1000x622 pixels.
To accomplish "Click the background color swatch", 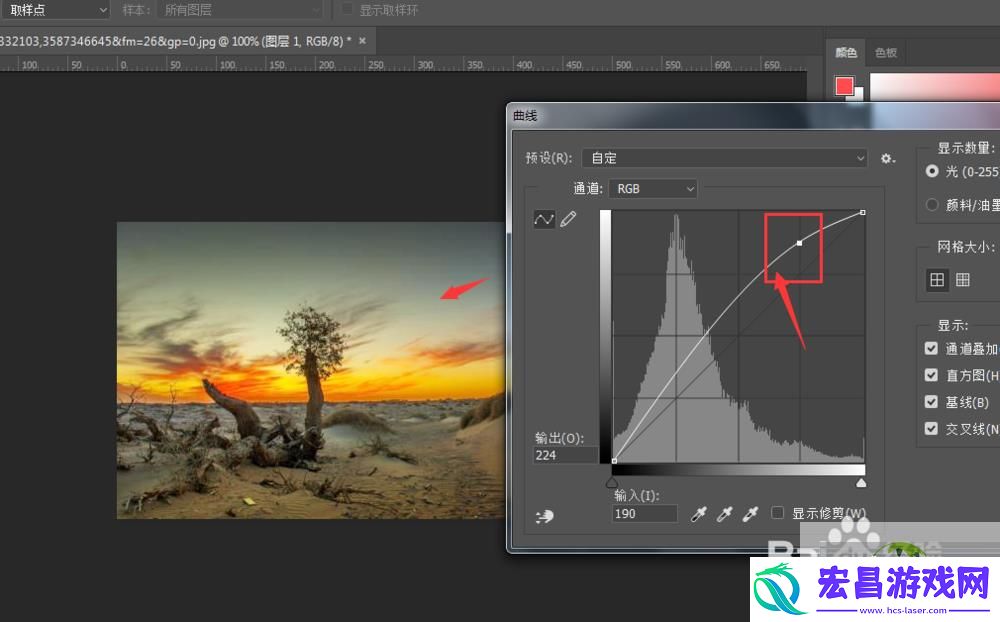I will pyautogui.click(x=858, y=94).
